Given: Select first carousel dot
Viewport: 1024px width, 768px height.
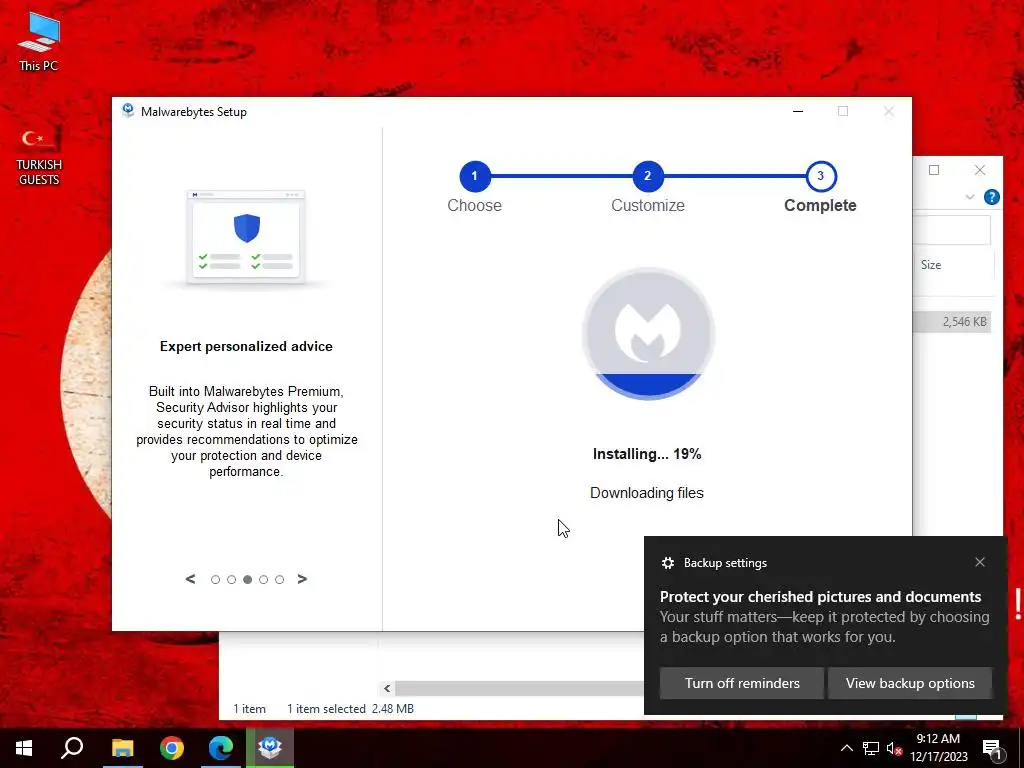Looking at the screenshot, I should coord(215,579).
